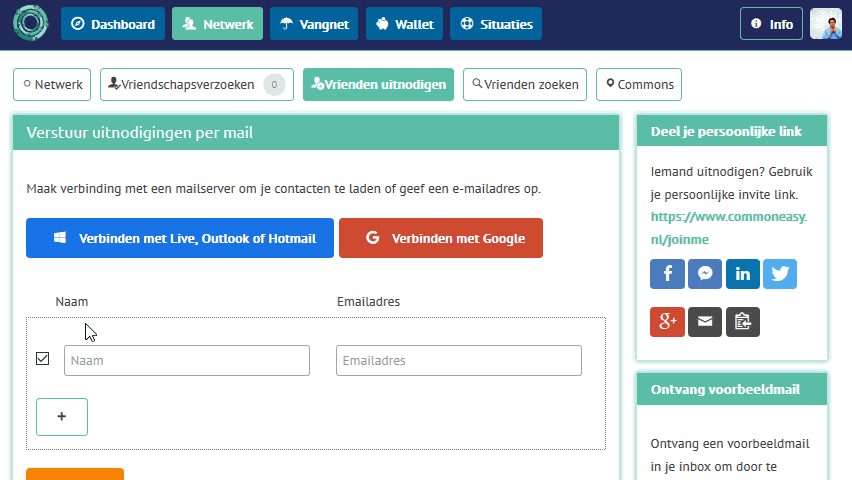Share invite link via Facebook icon
The image size is (852, 480).
667,273
